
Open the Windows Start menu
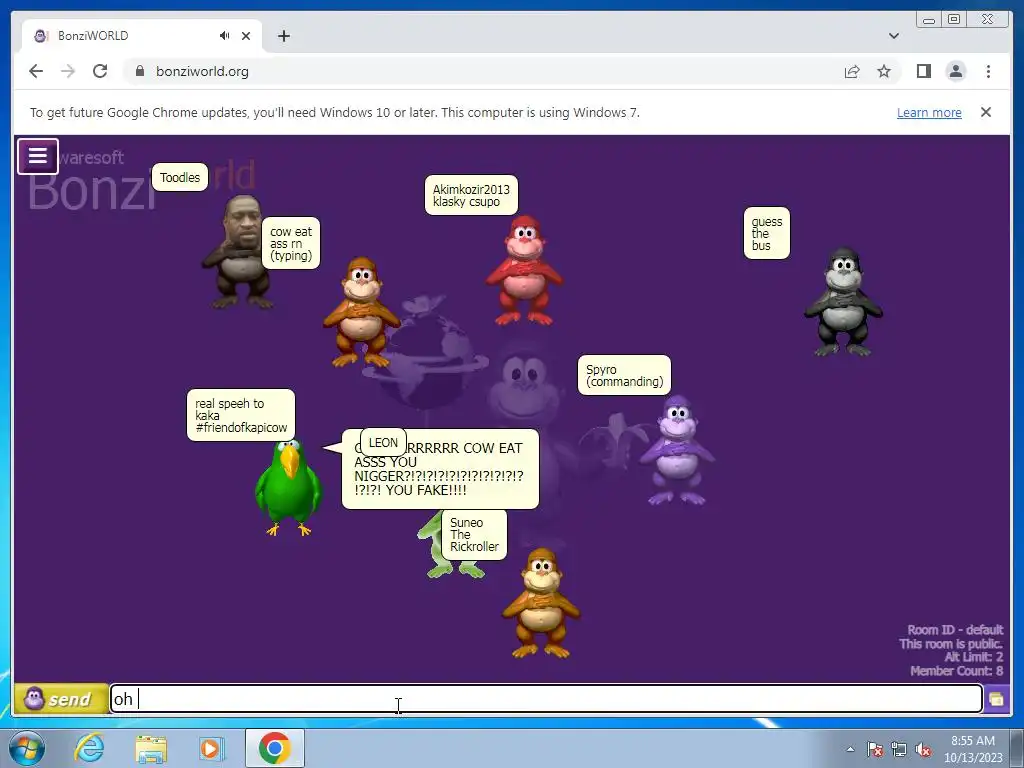pyautogui.click(x=26, y=748)
